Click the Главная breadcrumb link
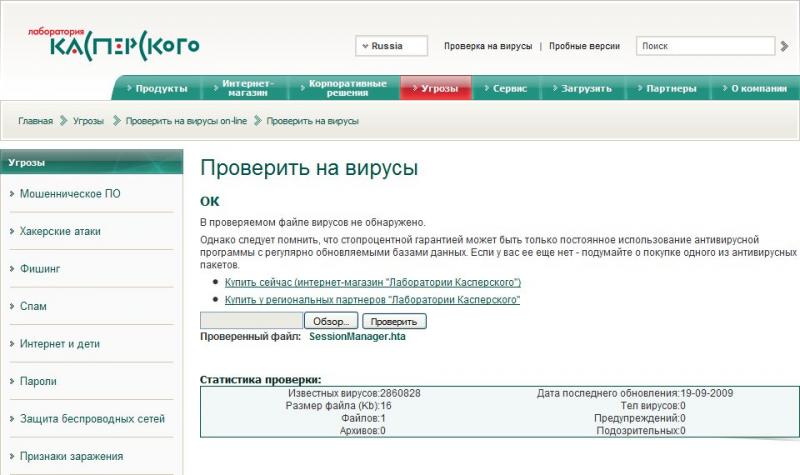The height and width of the screenshot is (475, 800). point(35,121)
